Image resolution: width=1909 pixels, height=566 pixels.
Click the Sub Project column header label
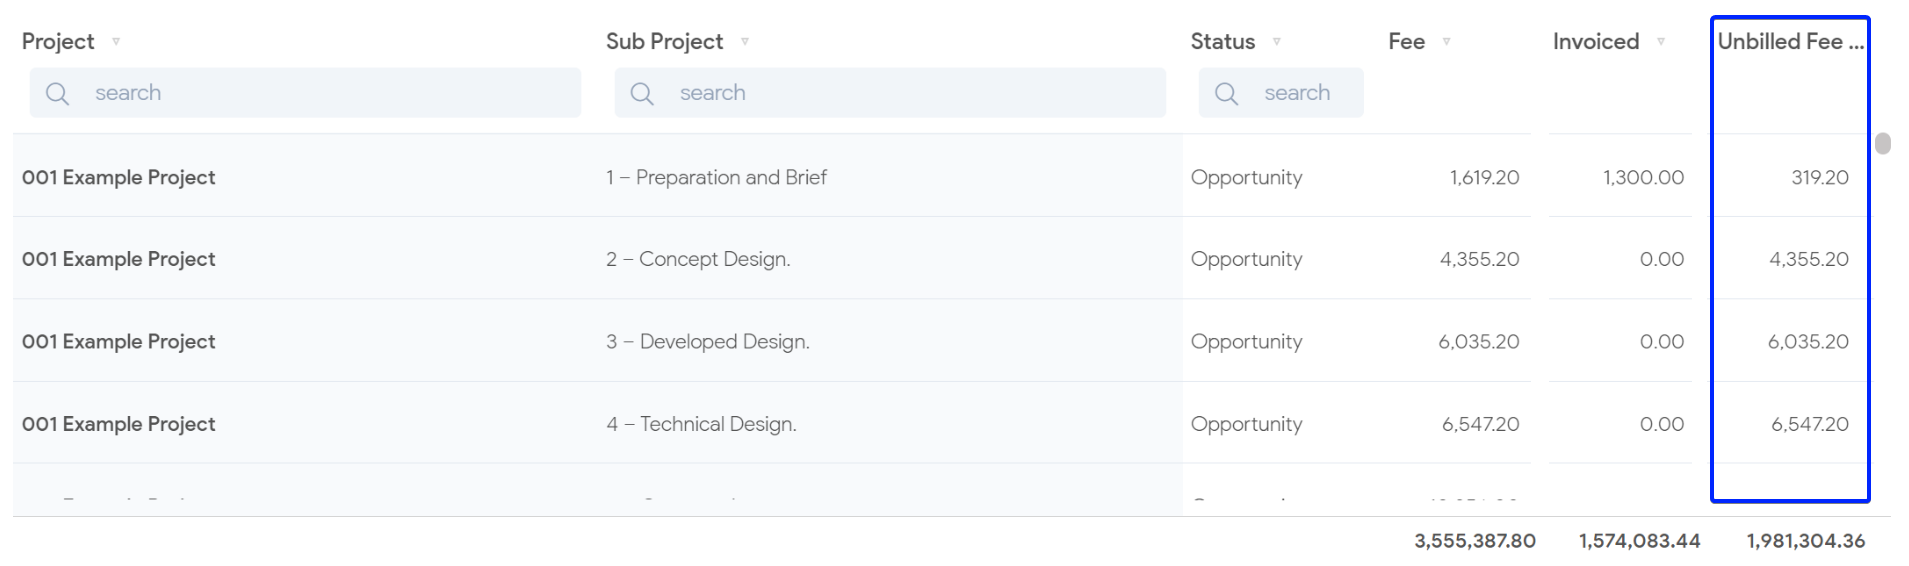[x=664, y=42]
